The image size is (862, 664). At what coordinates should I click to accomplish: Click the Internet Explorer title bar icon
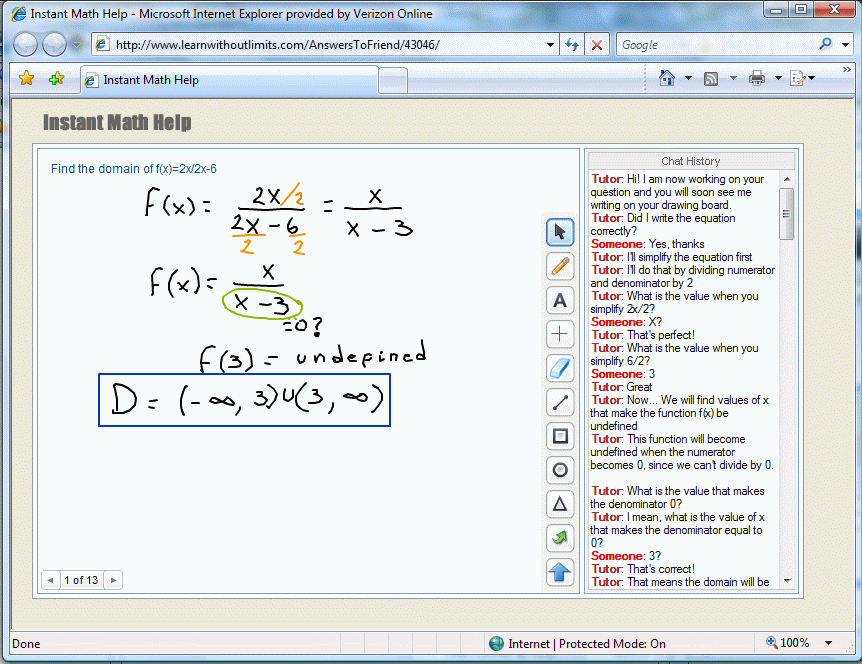pyautogui.click(x=19, y=13)
